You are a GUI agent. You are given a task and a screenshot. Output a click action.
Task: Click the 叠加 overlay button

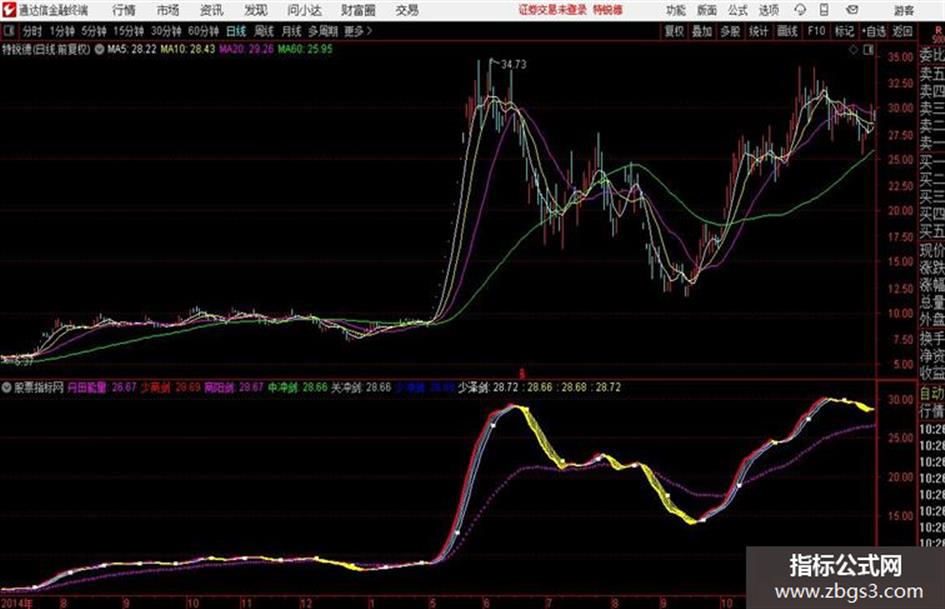(702, 31)
